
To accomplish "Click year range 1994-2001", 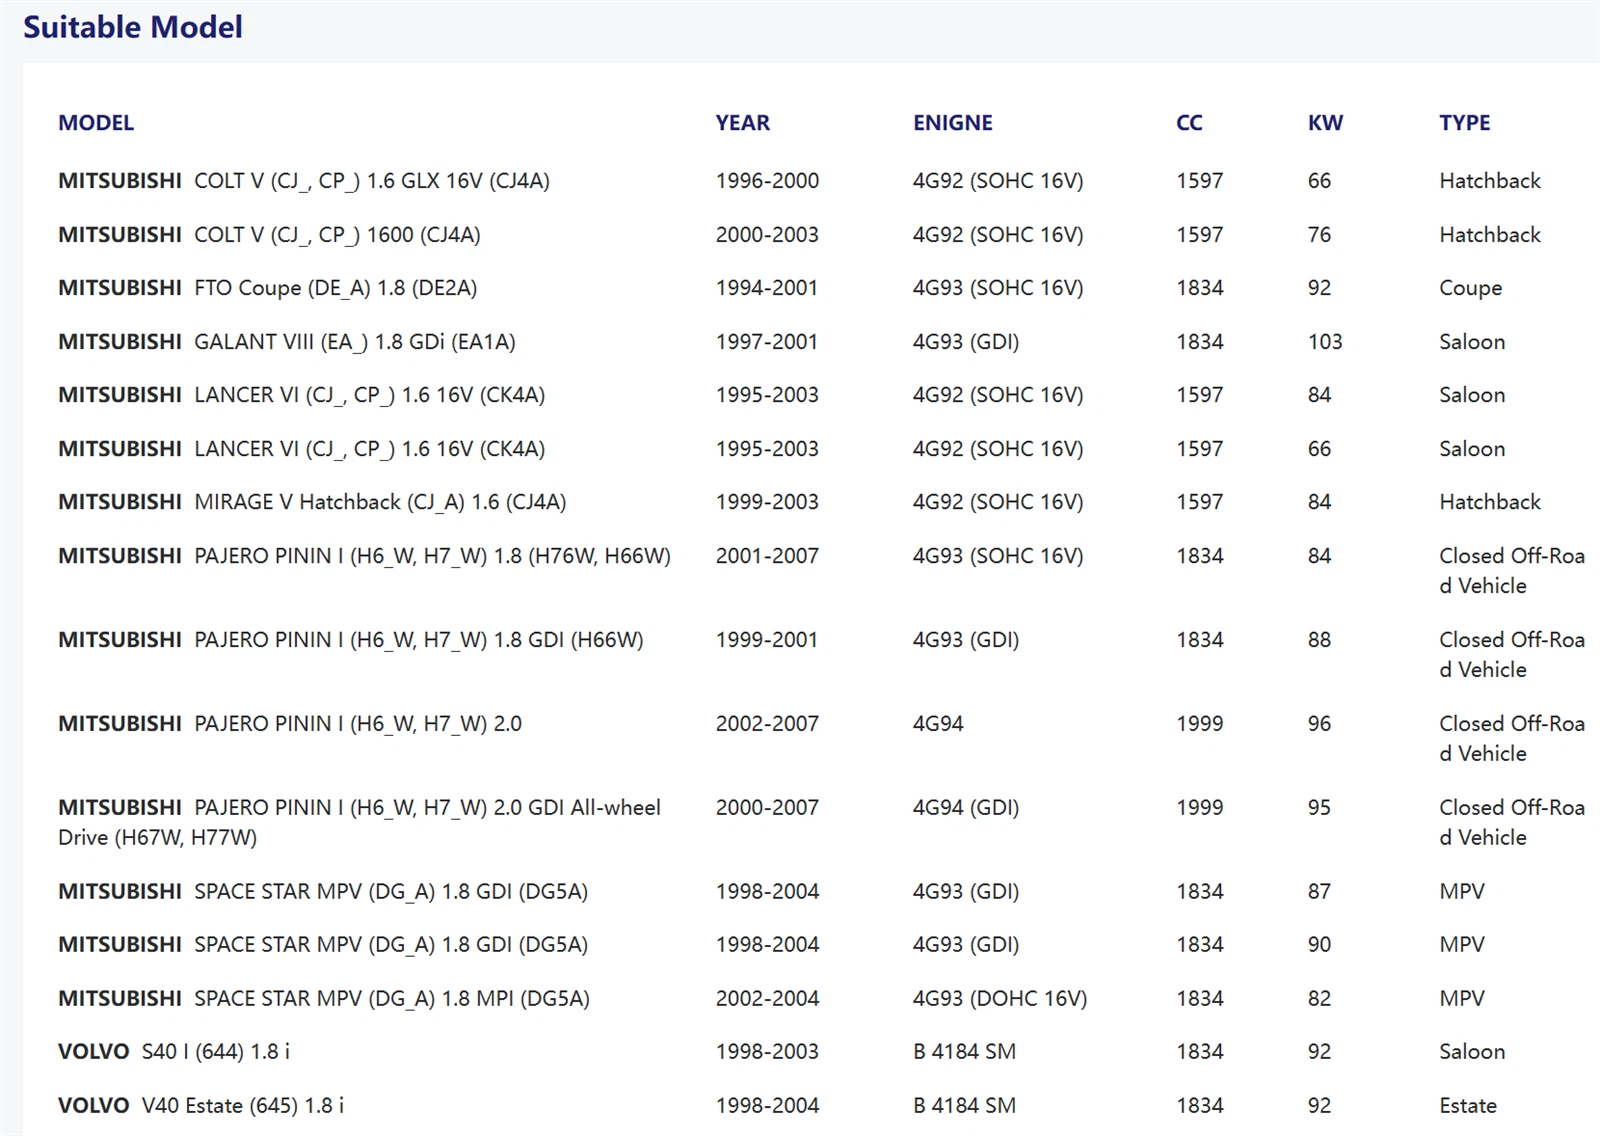I will pyautogui.click(x=767, y=288).
